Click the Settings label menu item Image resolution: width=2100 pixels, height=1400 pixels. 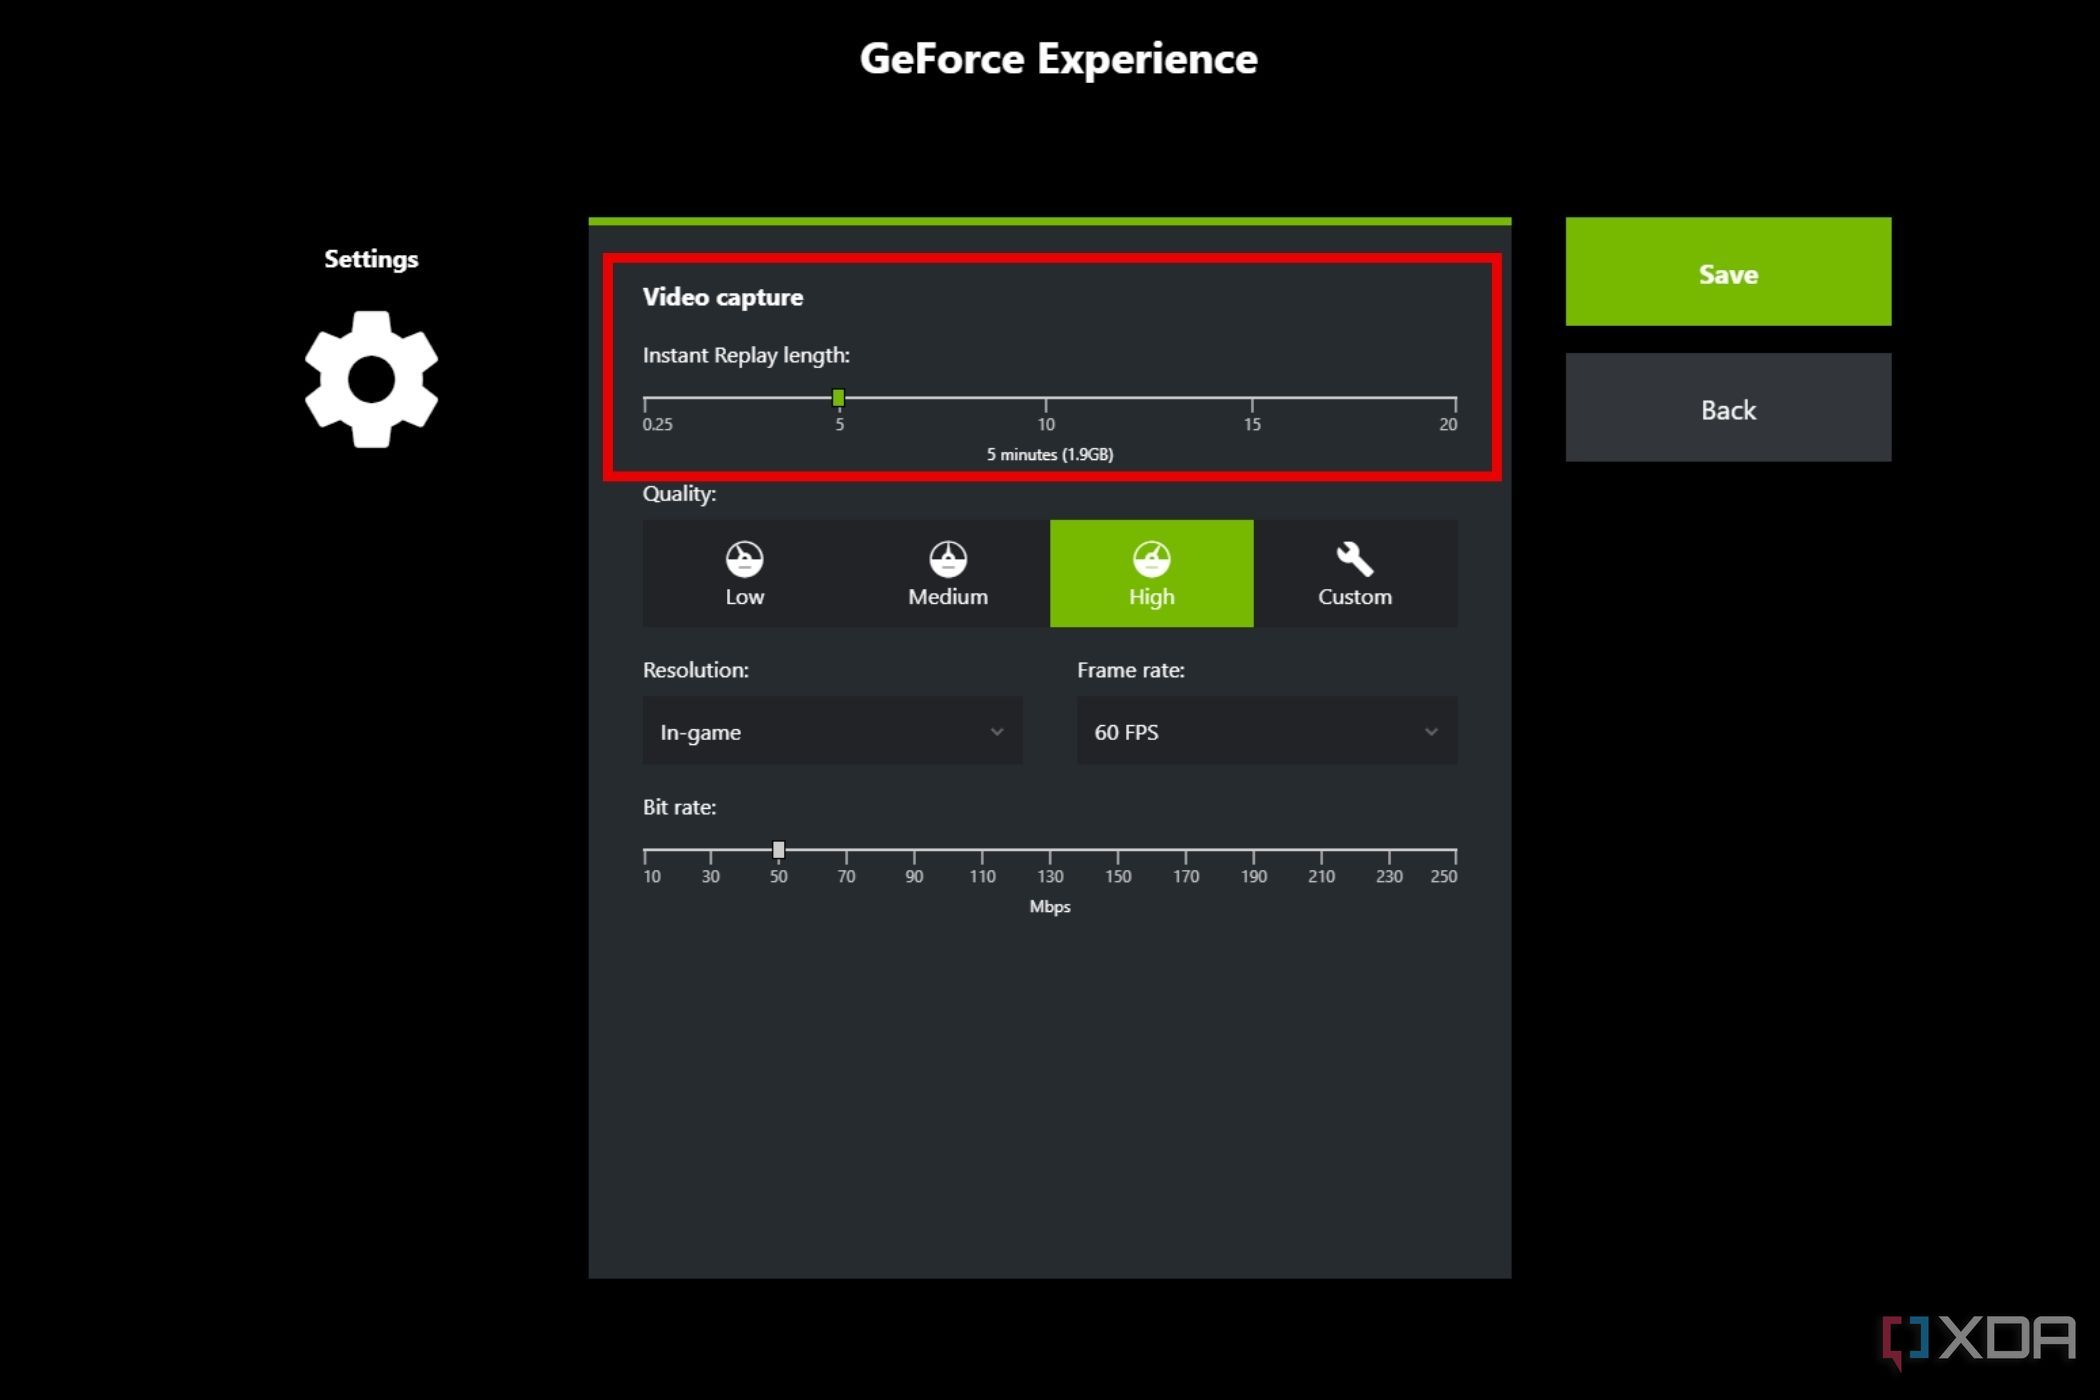[x=370, y=258]
